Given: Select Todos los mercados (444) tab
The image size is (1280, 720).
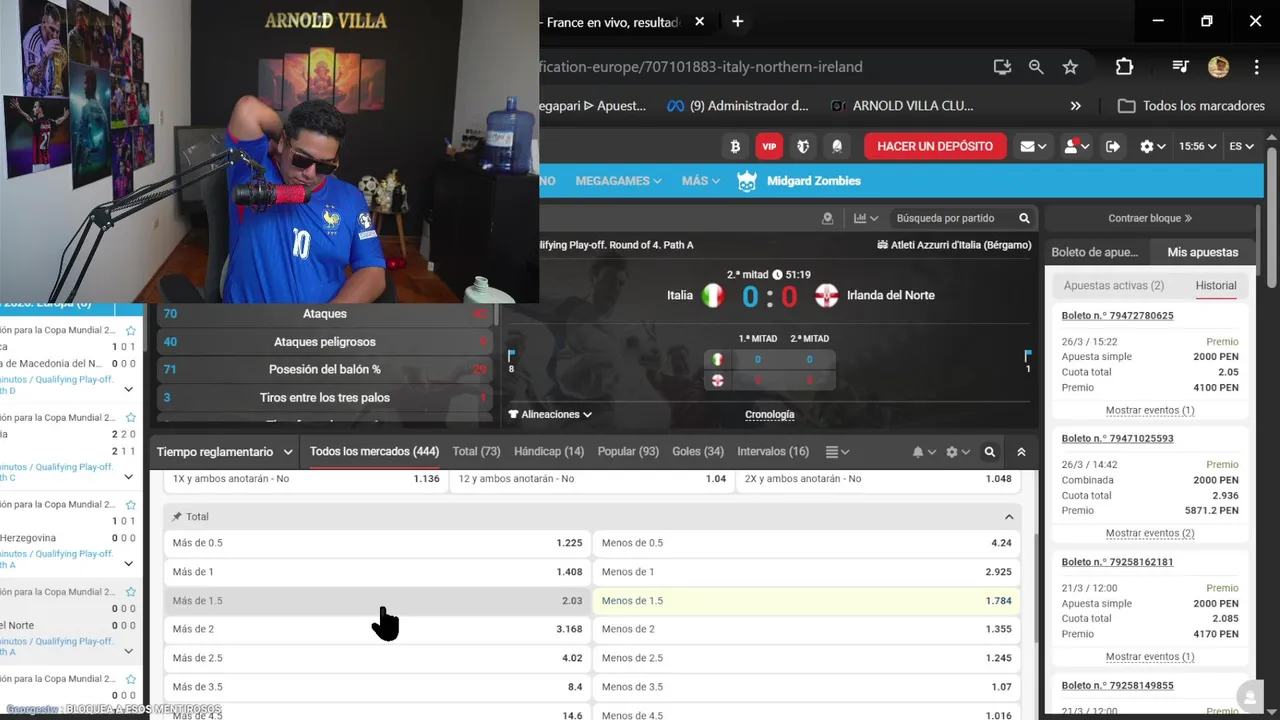Looking at the screenshot, I should point(374,452).
